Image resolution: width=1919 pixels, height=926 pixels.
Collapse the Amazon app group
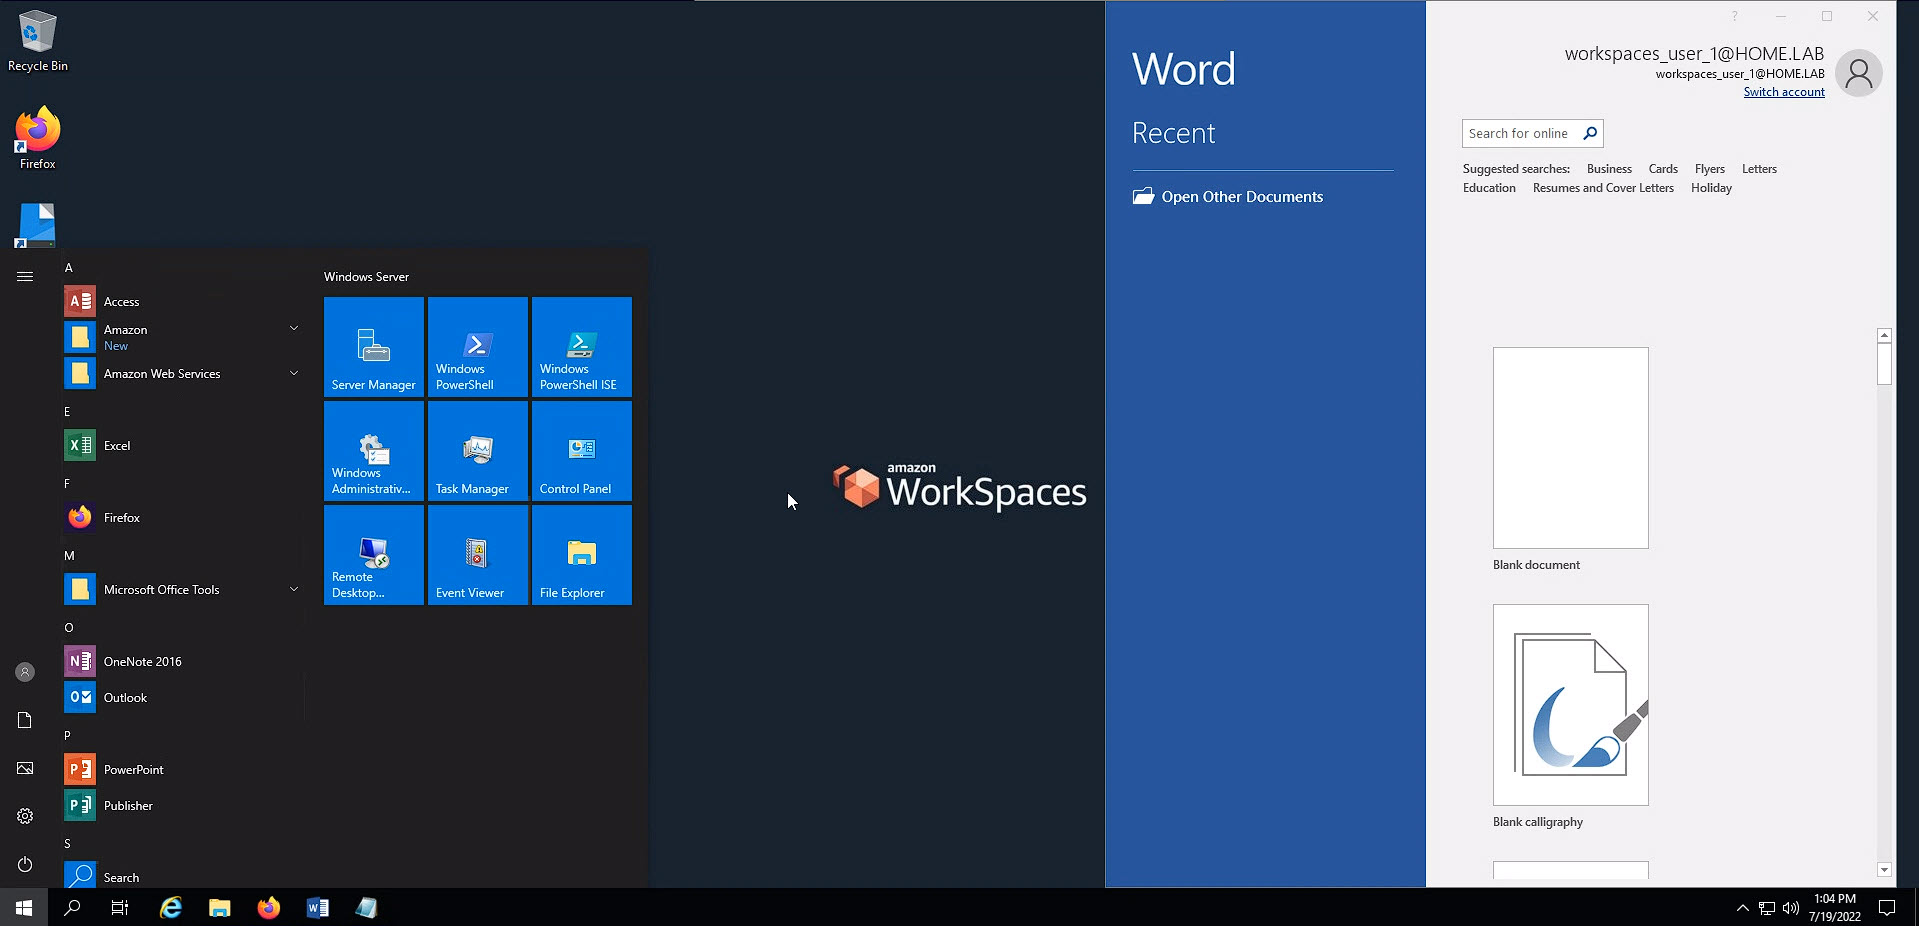293,328
